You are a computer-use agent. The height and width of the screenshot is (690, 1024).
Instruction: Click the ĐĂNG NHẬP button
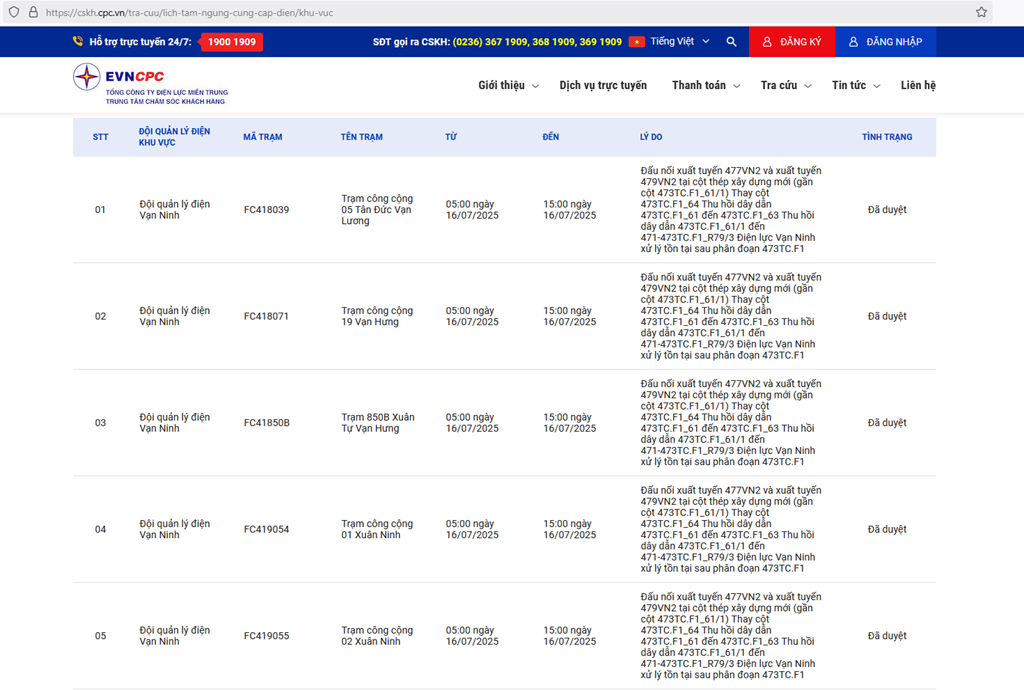coord(885,42)
